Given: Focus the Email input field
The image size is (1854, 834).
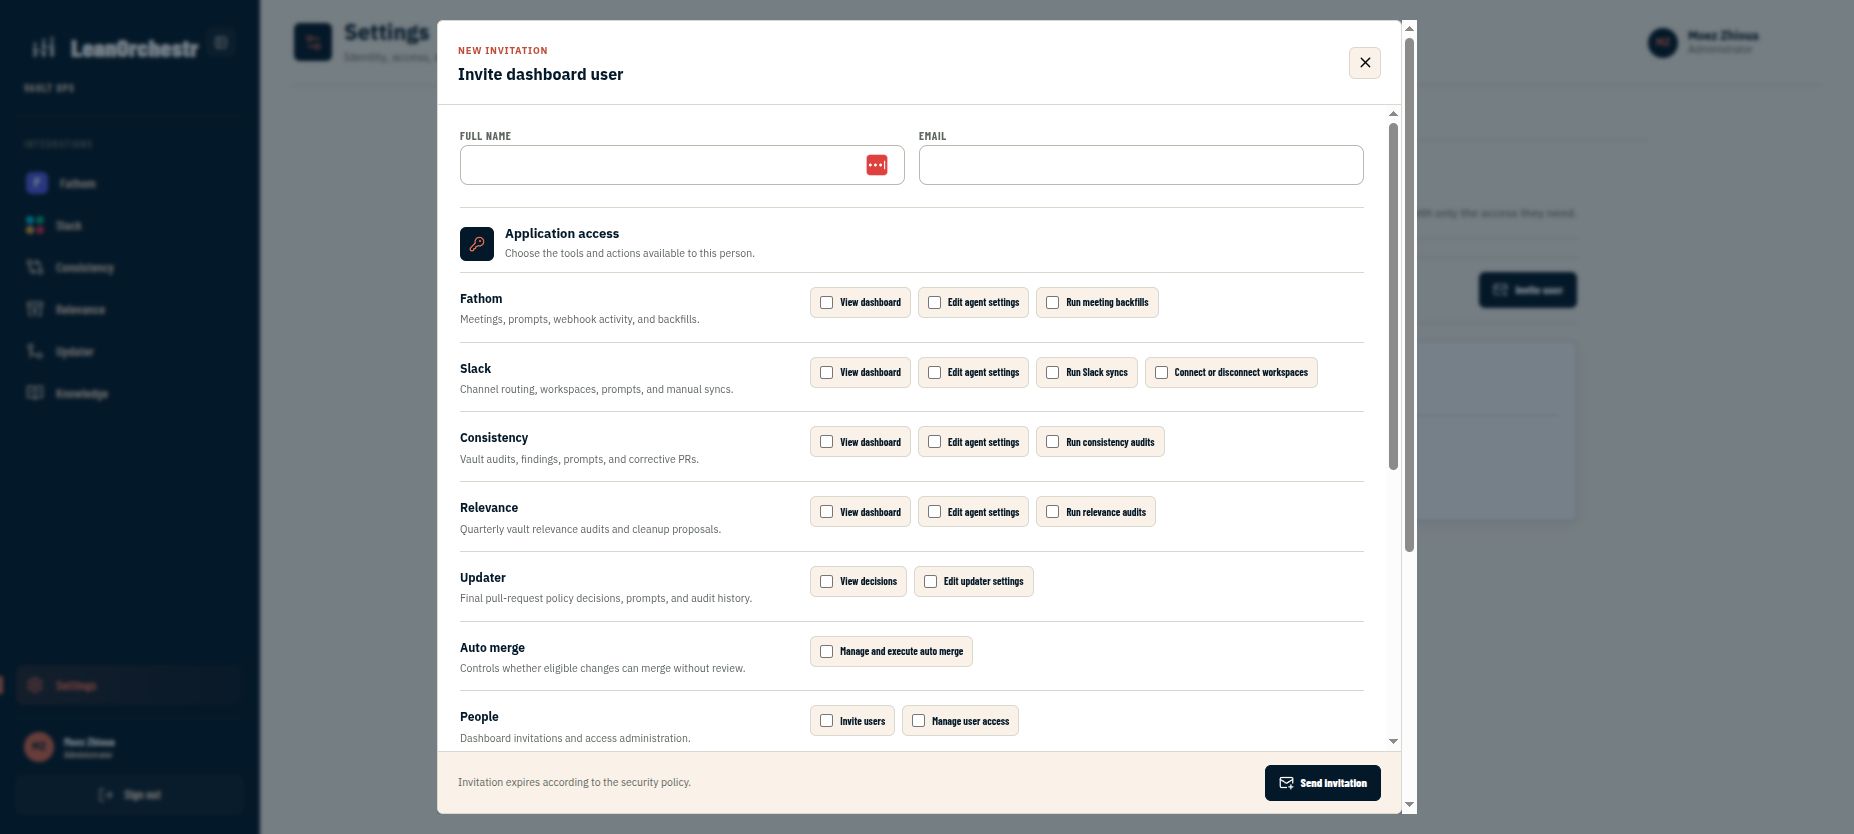Looking at the screenshot, I should pos(1141,165).
